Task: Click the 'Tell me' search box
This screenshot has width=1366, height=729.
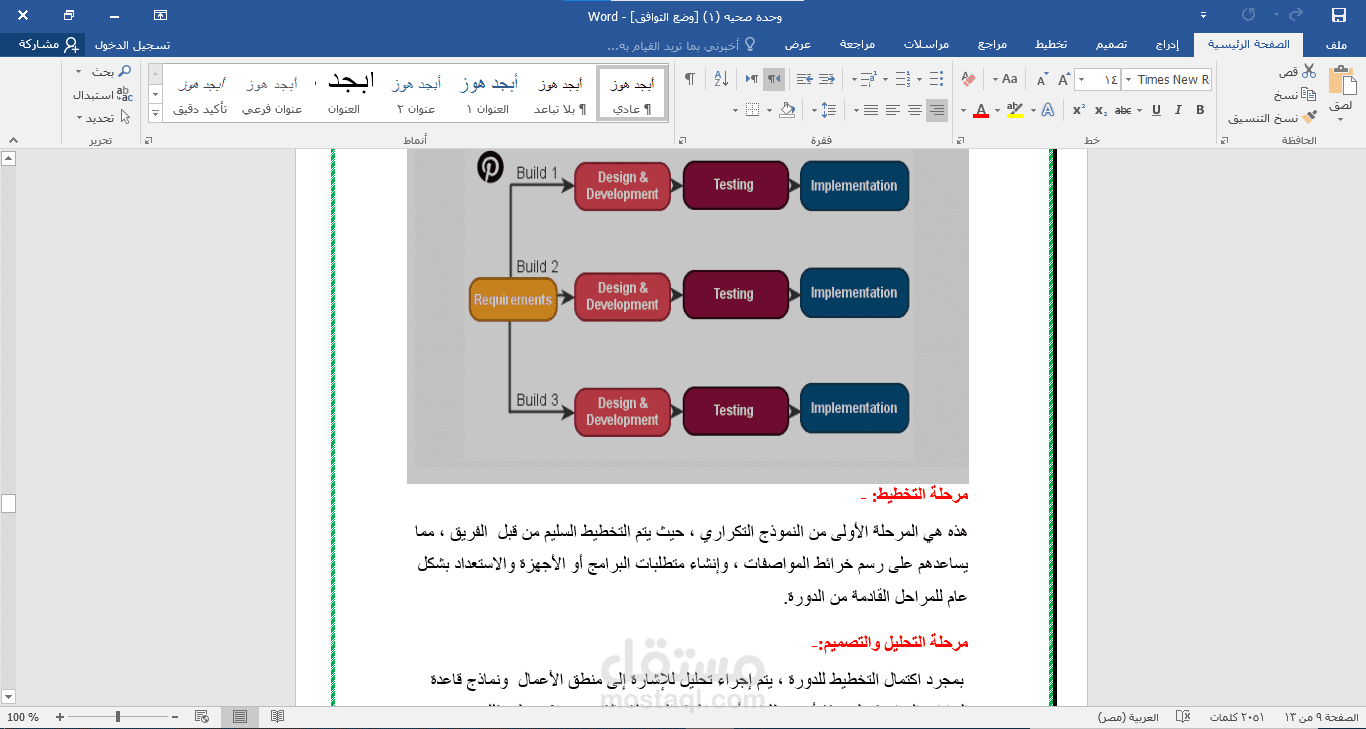Action: pos(680,45)
